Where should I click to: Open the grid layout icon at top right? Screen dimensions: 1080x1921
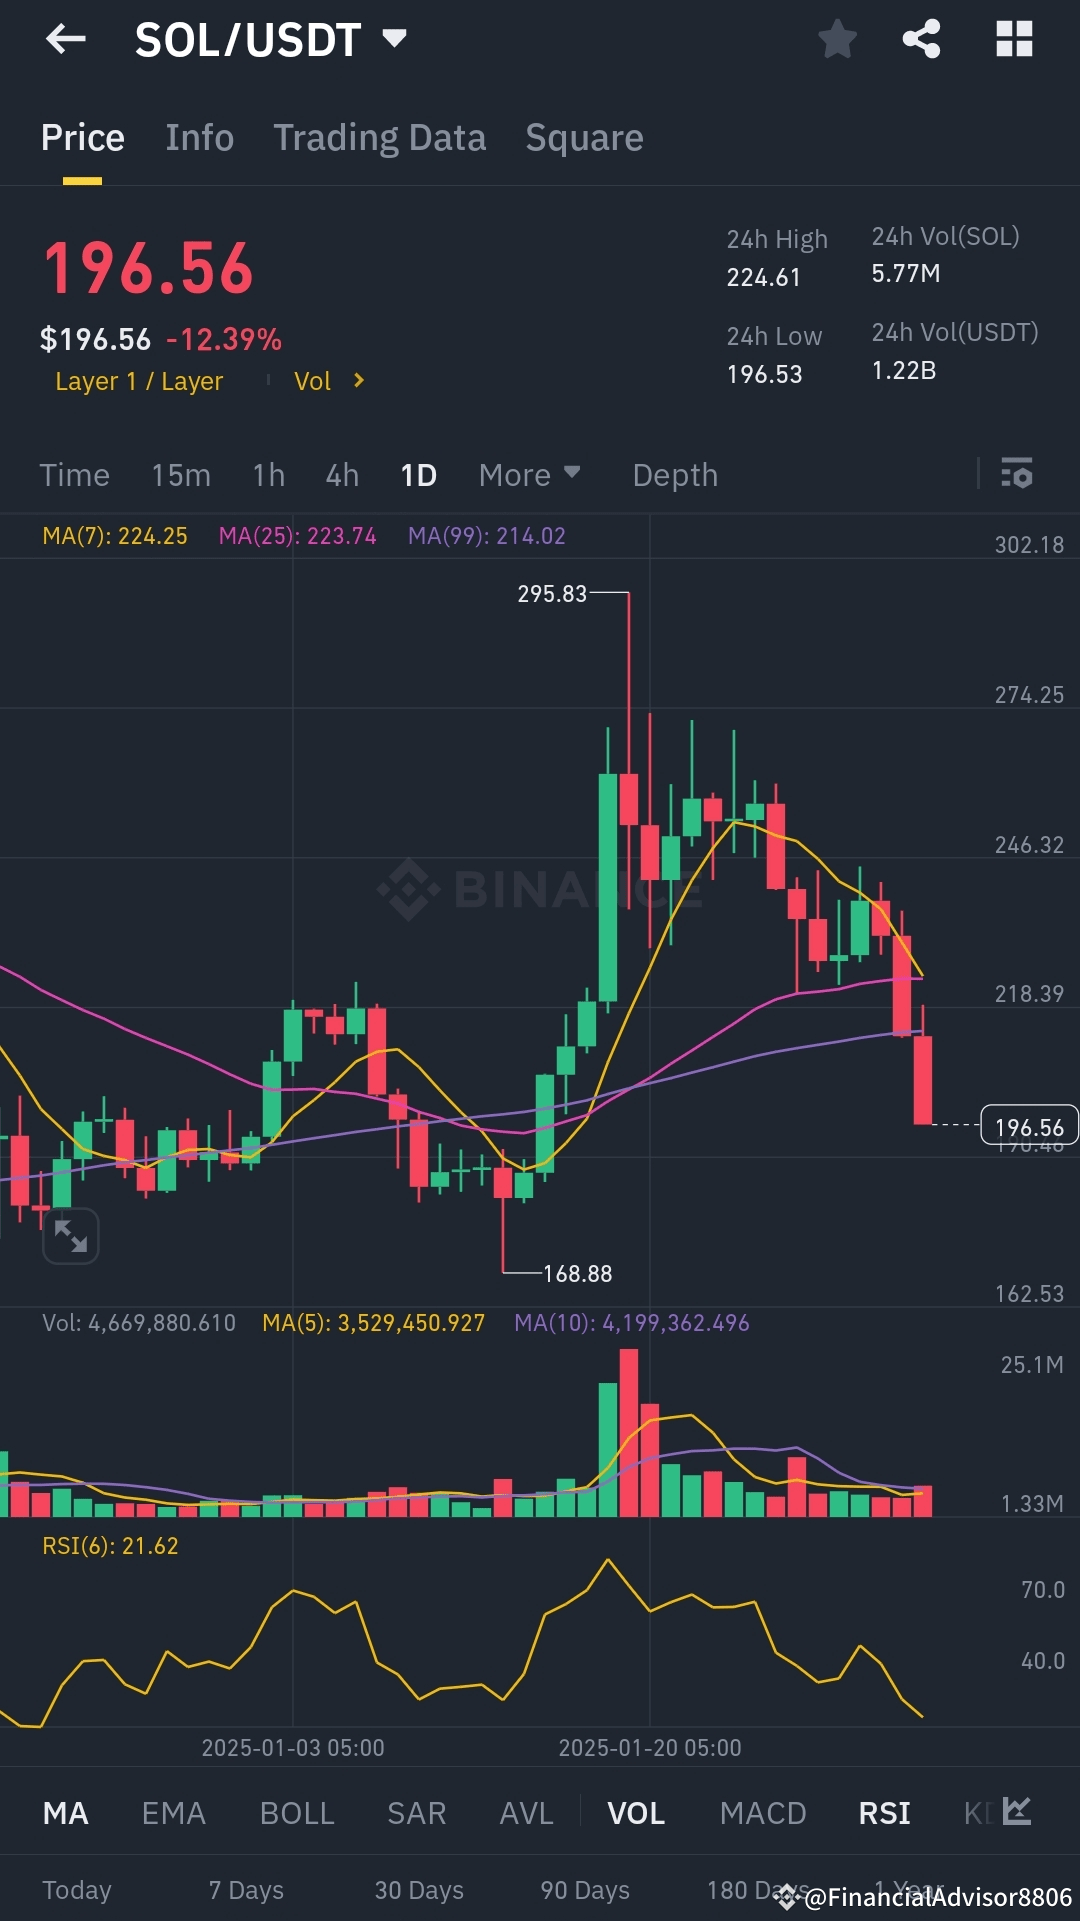1015,40
